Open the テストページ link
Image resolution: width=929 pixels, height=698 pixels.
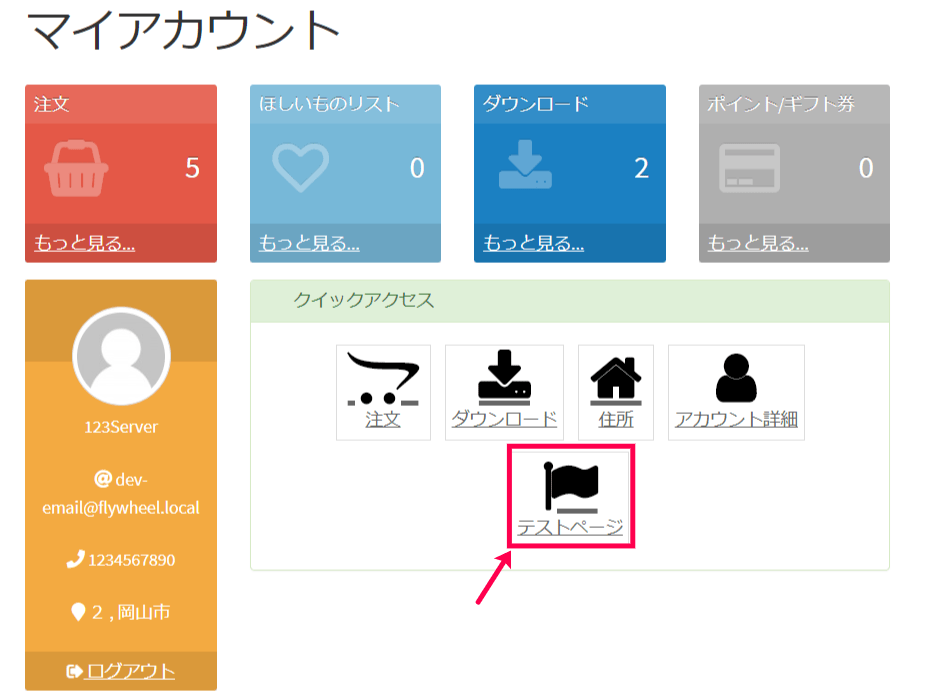(x=571, y=527)
